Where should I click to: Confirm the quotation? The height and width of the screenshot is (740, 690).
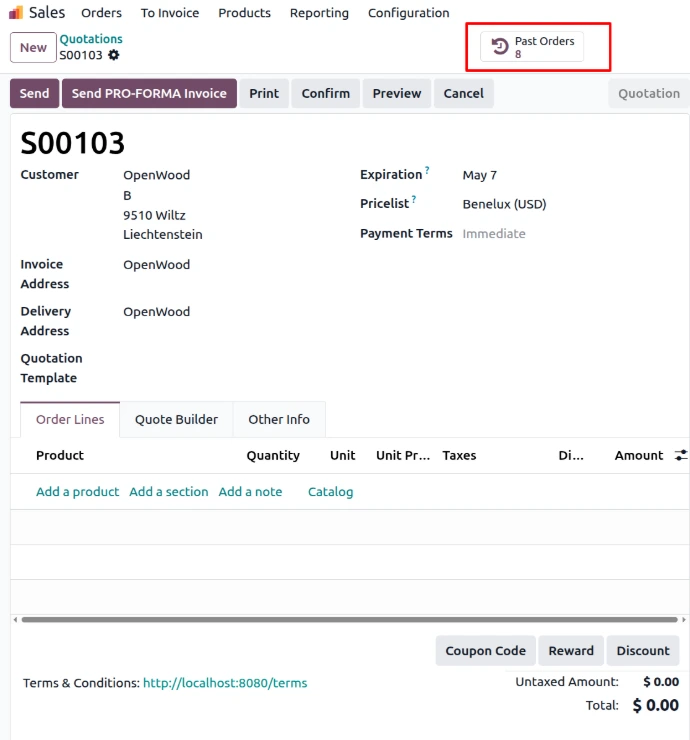325,94
